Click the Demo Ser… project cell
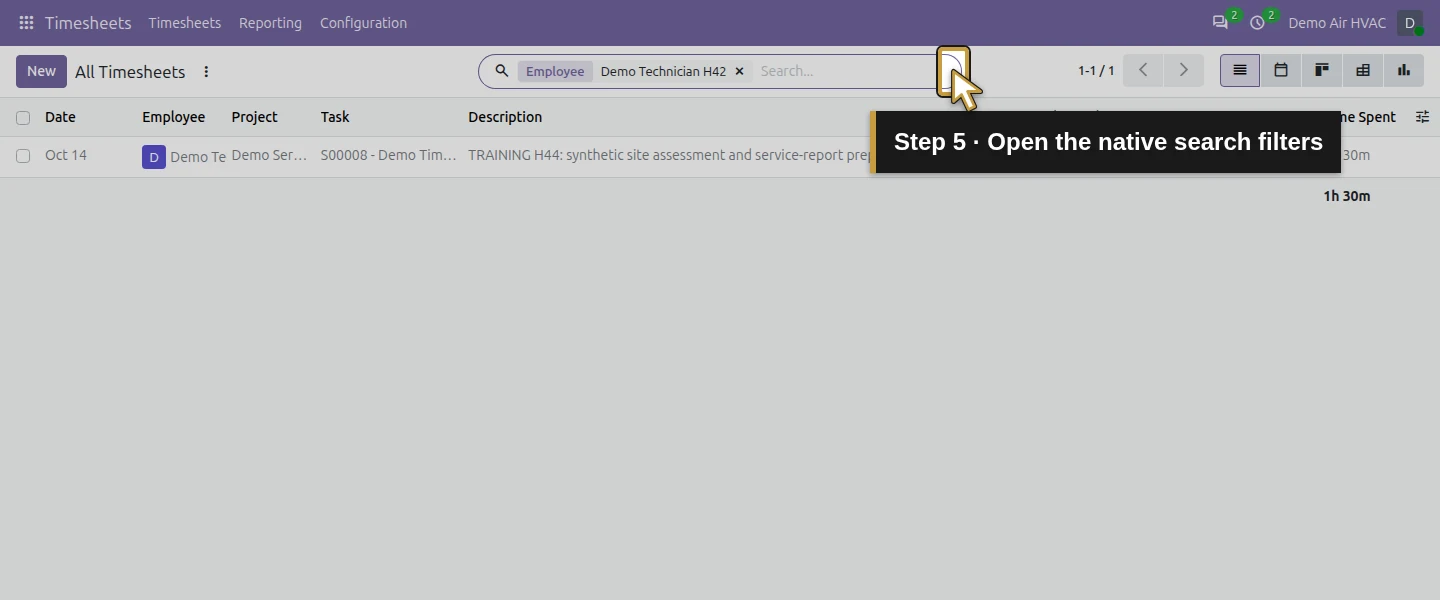 (269, 155)
